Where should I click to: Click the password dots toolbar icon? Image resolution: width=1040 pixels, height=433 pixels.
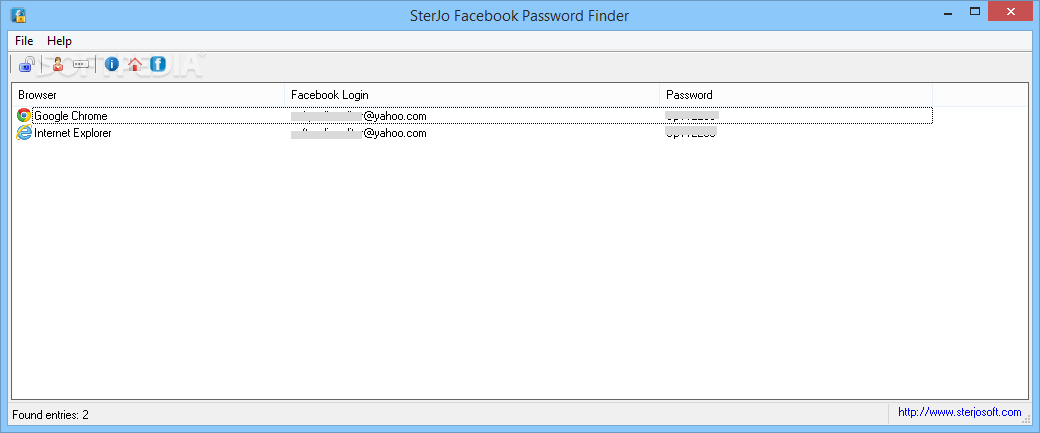82,65
